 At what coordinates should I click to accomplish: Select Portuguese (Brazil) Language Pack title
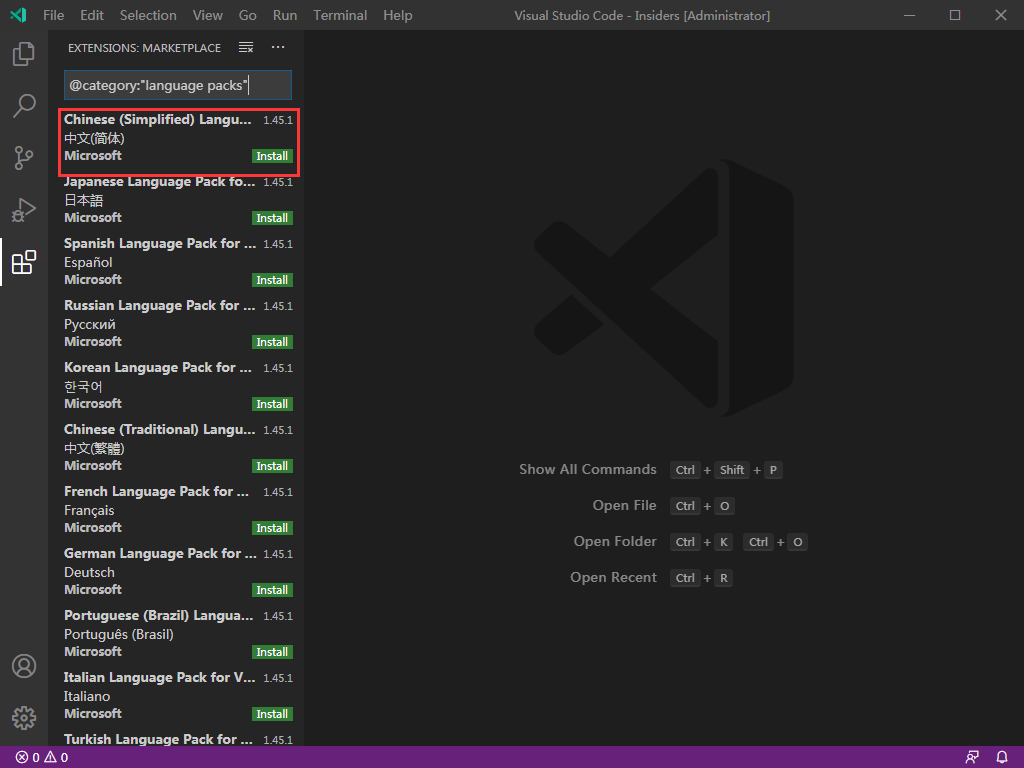[159, 616]
